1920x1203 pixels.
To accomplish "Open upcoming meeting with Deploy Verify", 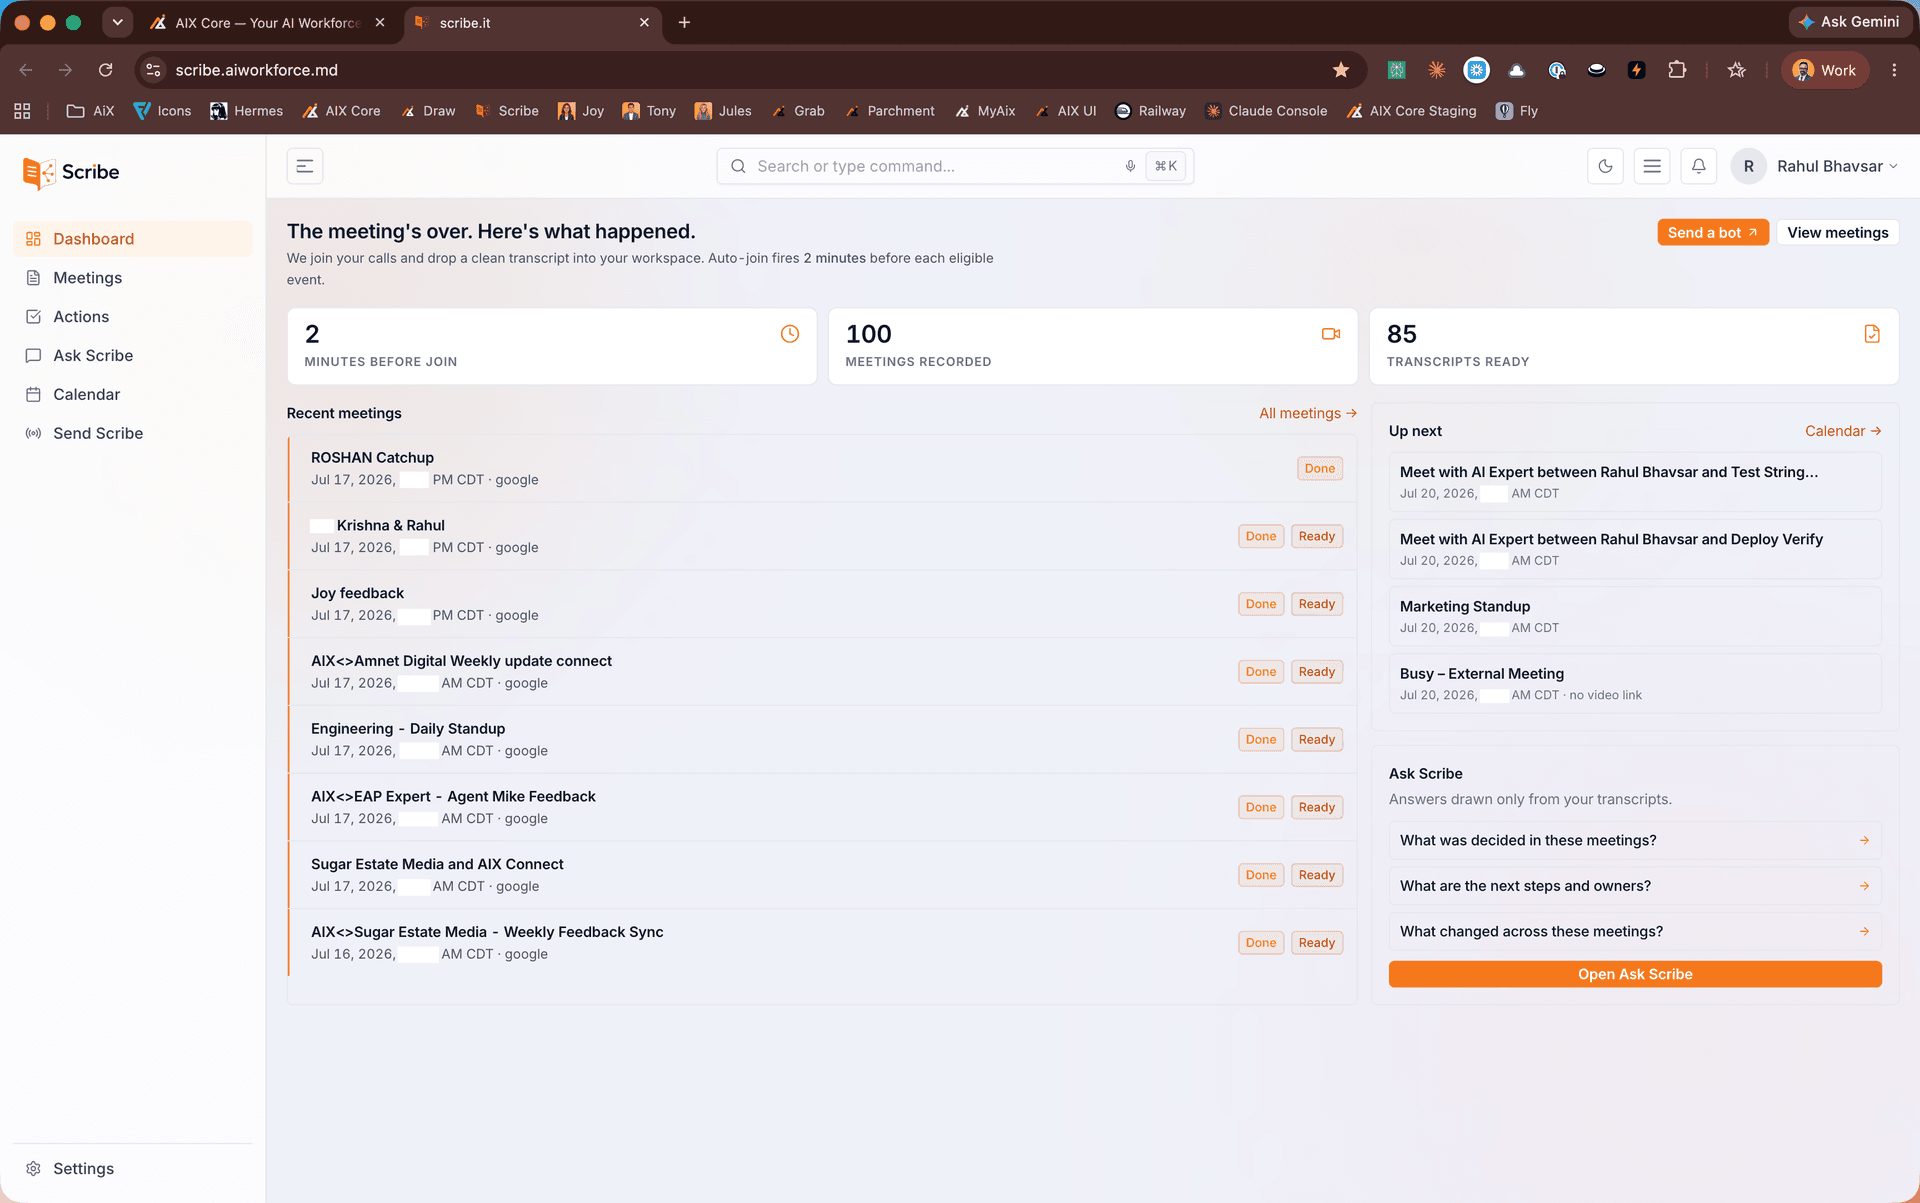I will pyautogui.click(x=1635, y=549).
